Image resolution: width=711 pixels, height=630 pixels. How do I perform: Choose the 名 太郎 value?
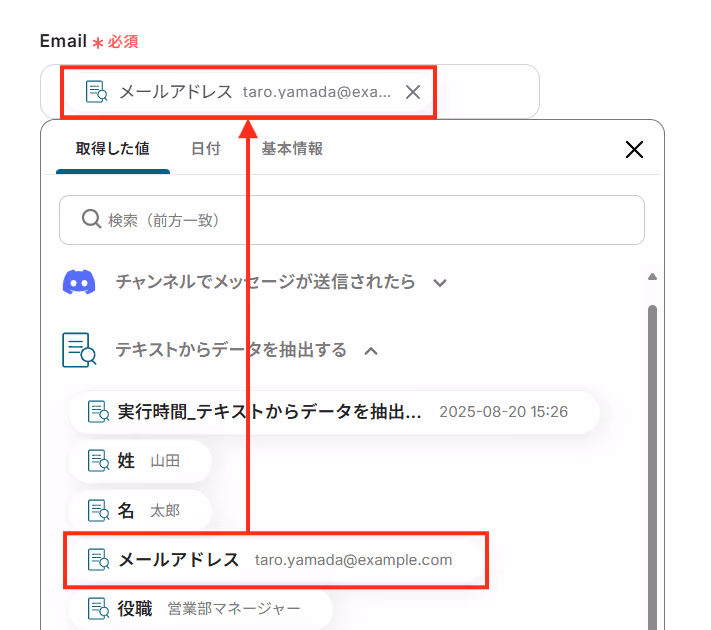(x=140, y=511)
